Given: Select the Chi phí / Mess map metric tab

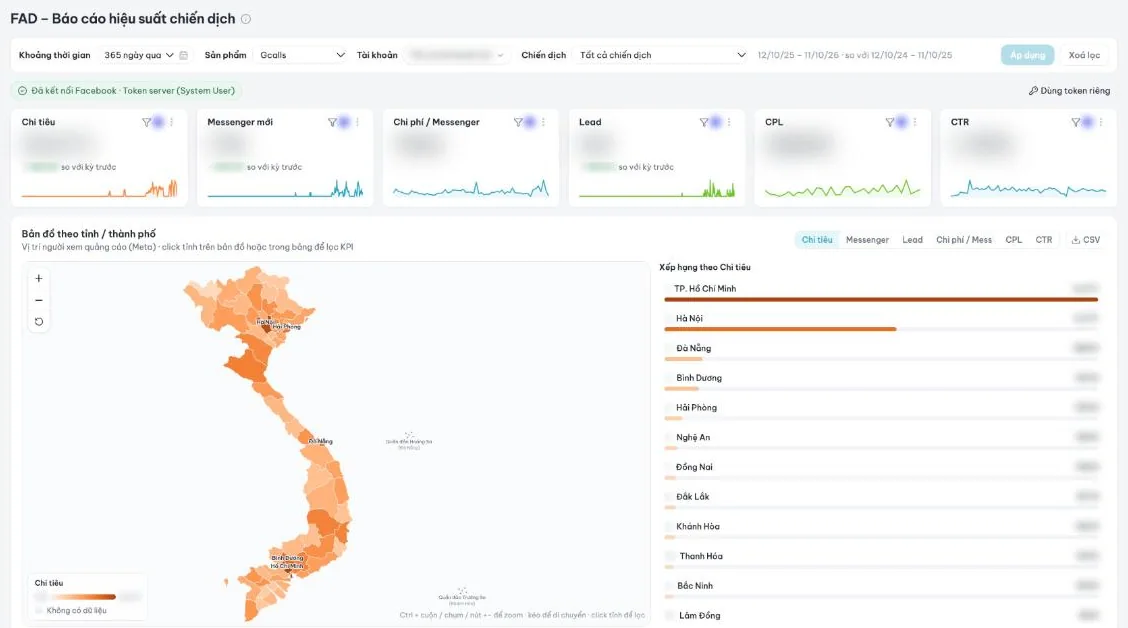Looking at the screenshot, I should click(x=964, y=240).
